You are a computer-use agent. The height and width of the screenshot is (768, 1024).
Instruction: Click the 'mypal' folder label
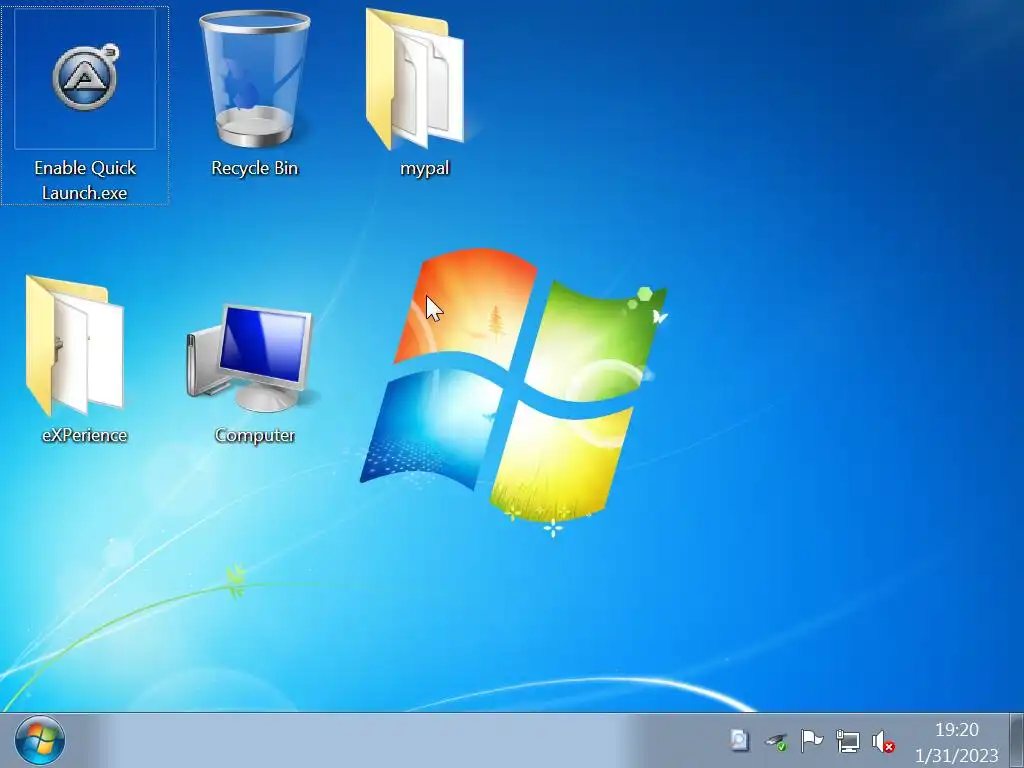click(424, 168)
